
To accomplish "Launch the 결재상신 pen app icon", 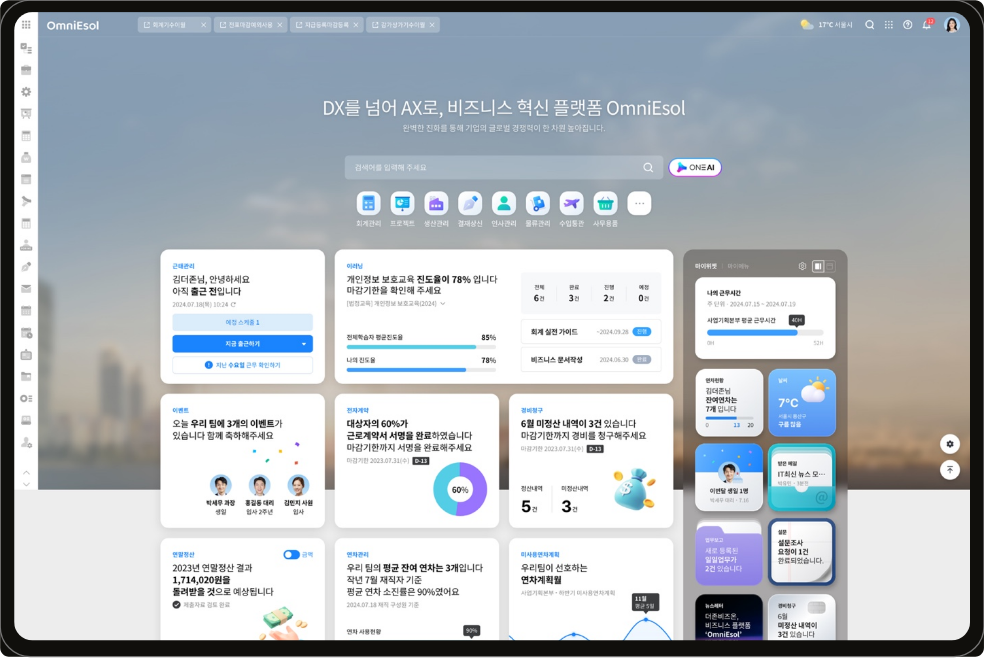I will [x=470, y=204].
